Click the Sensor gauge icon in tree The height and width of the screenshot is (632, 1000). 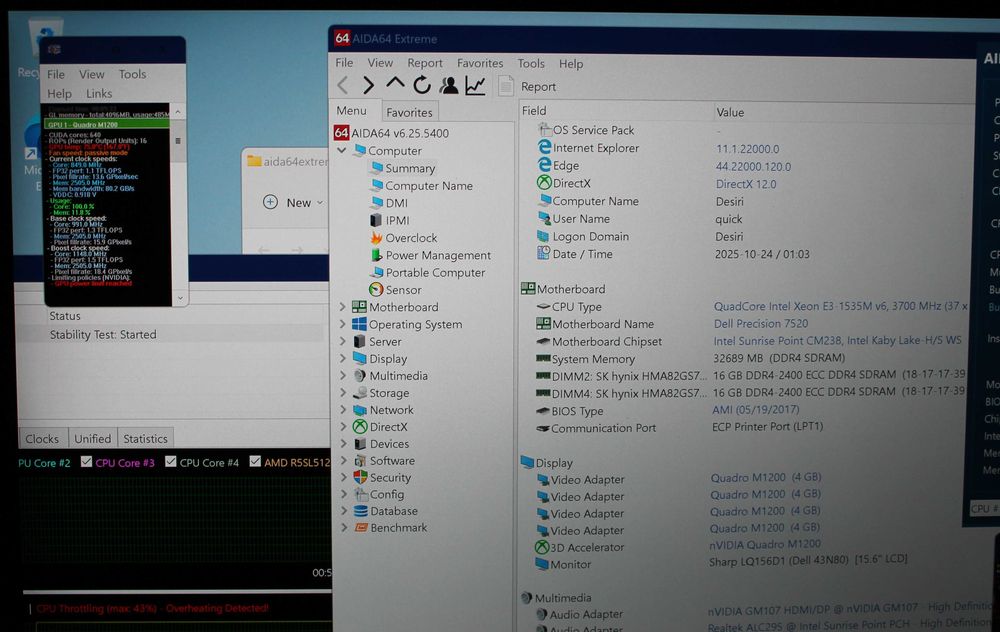[376, 290]
